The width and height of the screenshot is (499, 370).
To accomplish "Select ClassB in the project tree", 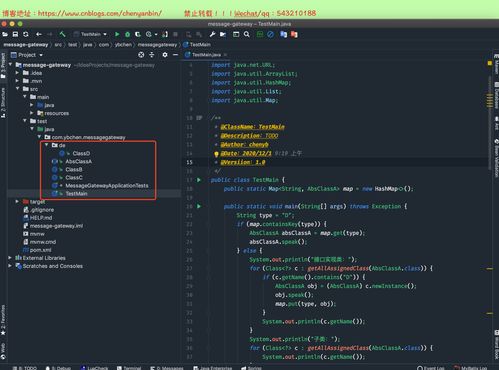I will [74, 169].
